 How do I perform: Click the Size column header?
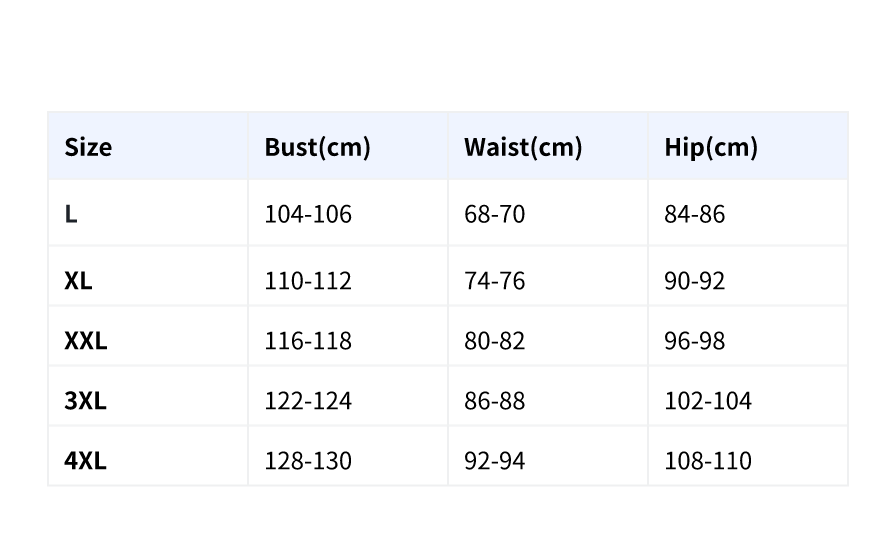click(x=88, y=147)
